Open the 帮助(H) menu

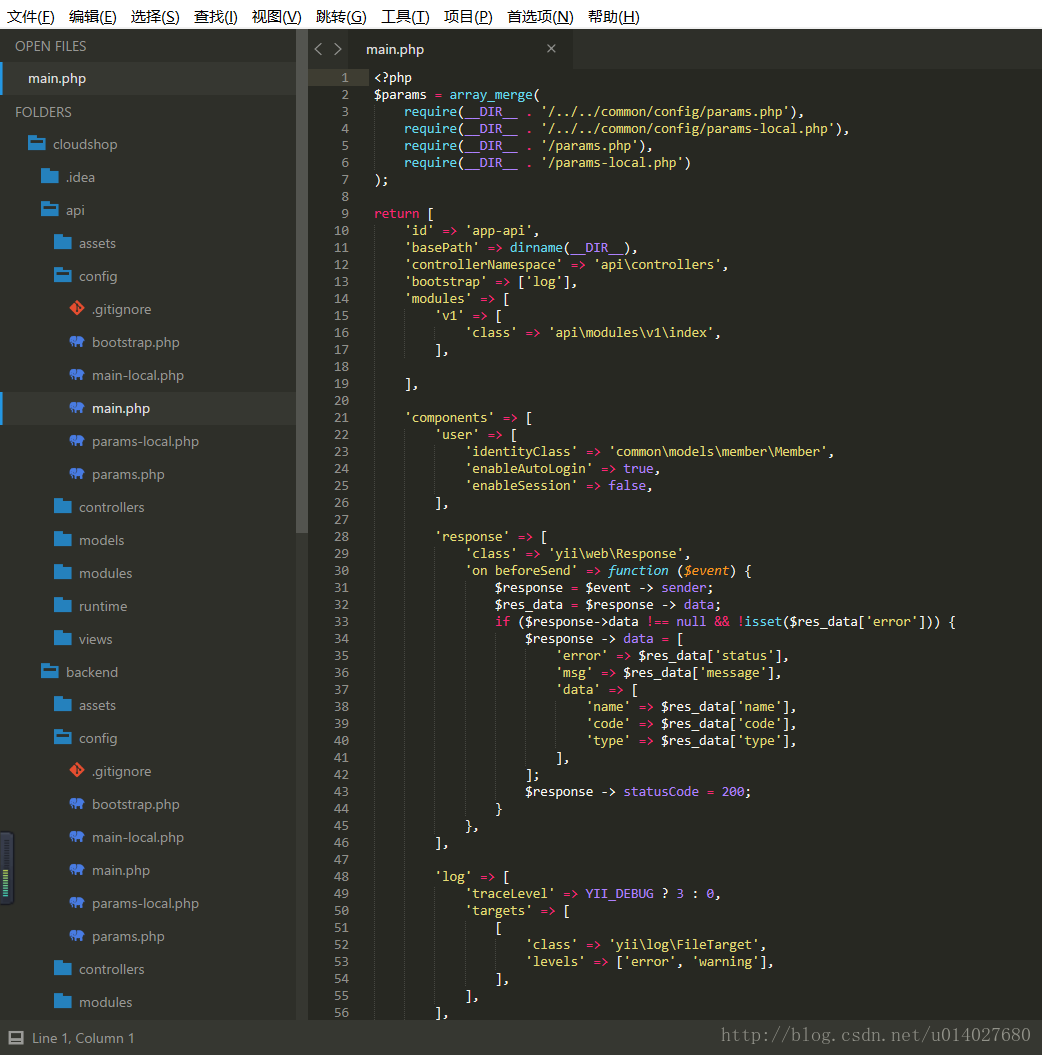[613, 16]
